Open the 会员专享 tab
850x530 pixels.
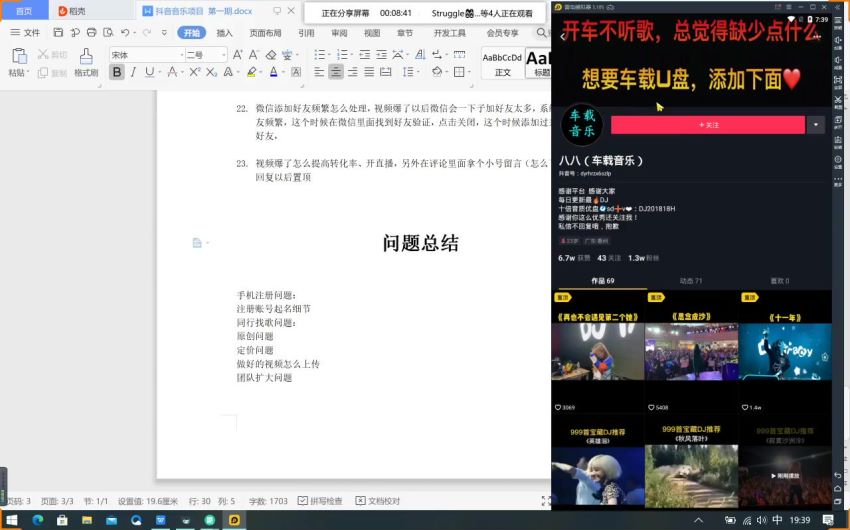pyautogui.click(x=503, y=33)
